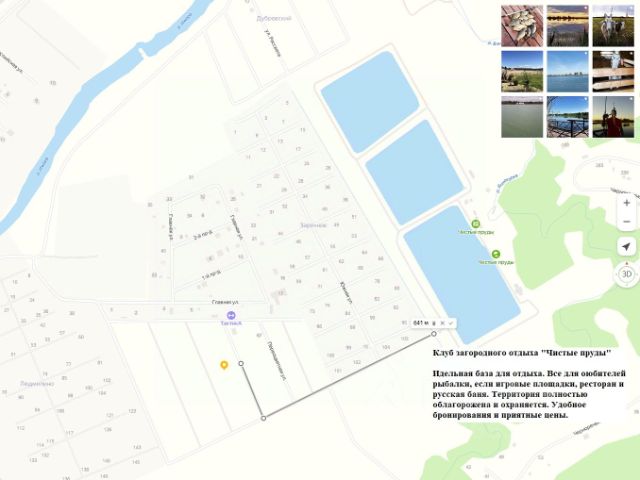This screenshot has width=640, height=480.
Task: Click the Заречное village label
Action: [x=313, y=225]
